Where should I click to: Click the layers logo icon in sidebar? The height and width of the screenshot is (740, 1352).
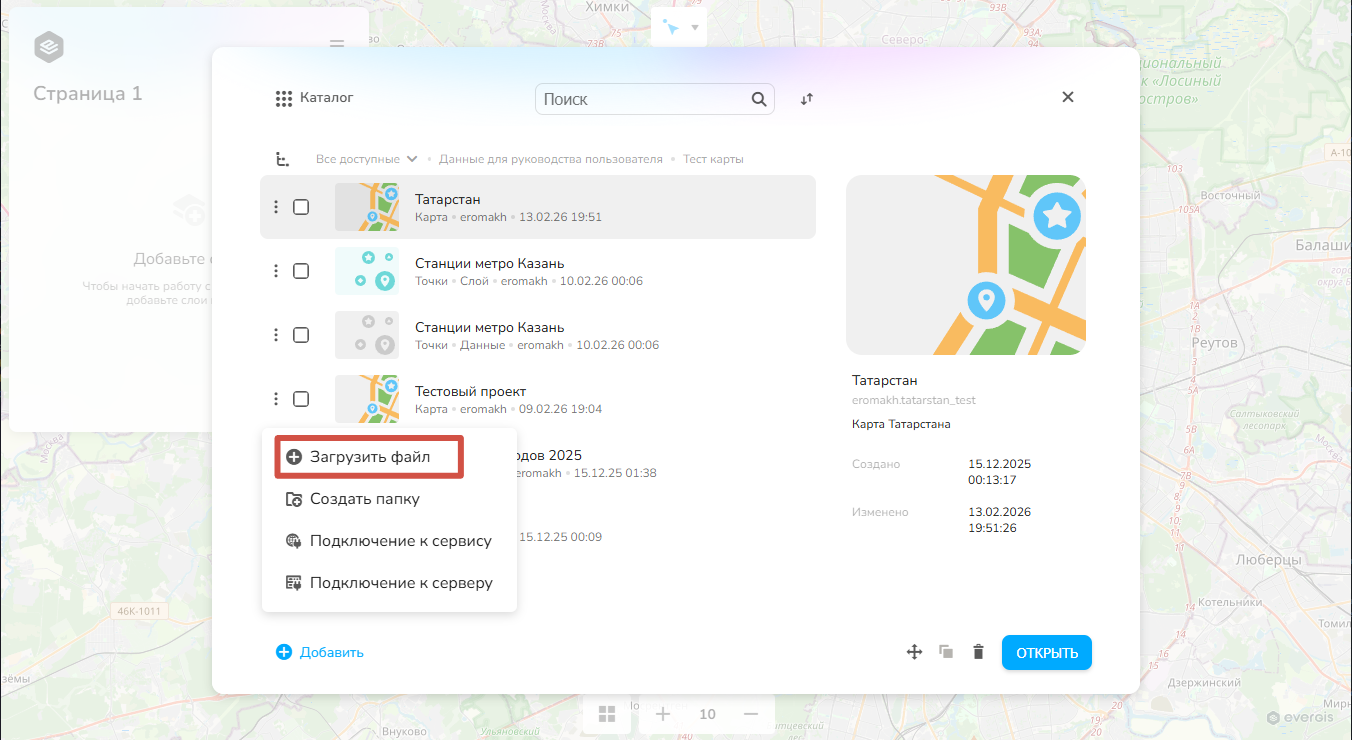[x=49, y=46]
